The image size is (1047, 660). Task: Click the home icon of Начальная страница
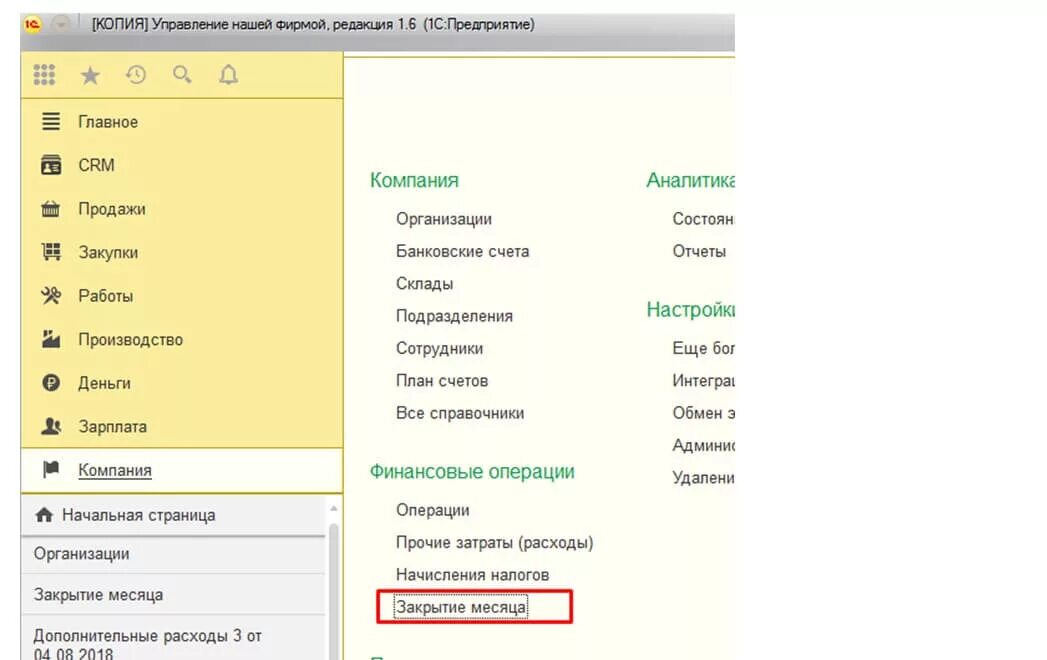44,515
